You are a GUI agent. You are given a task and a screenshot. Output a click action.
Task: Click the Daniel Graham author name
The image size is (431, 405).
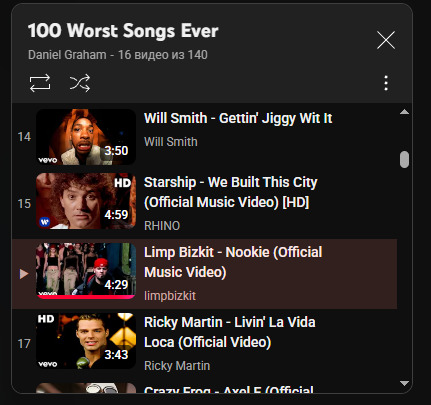[67, 55]
